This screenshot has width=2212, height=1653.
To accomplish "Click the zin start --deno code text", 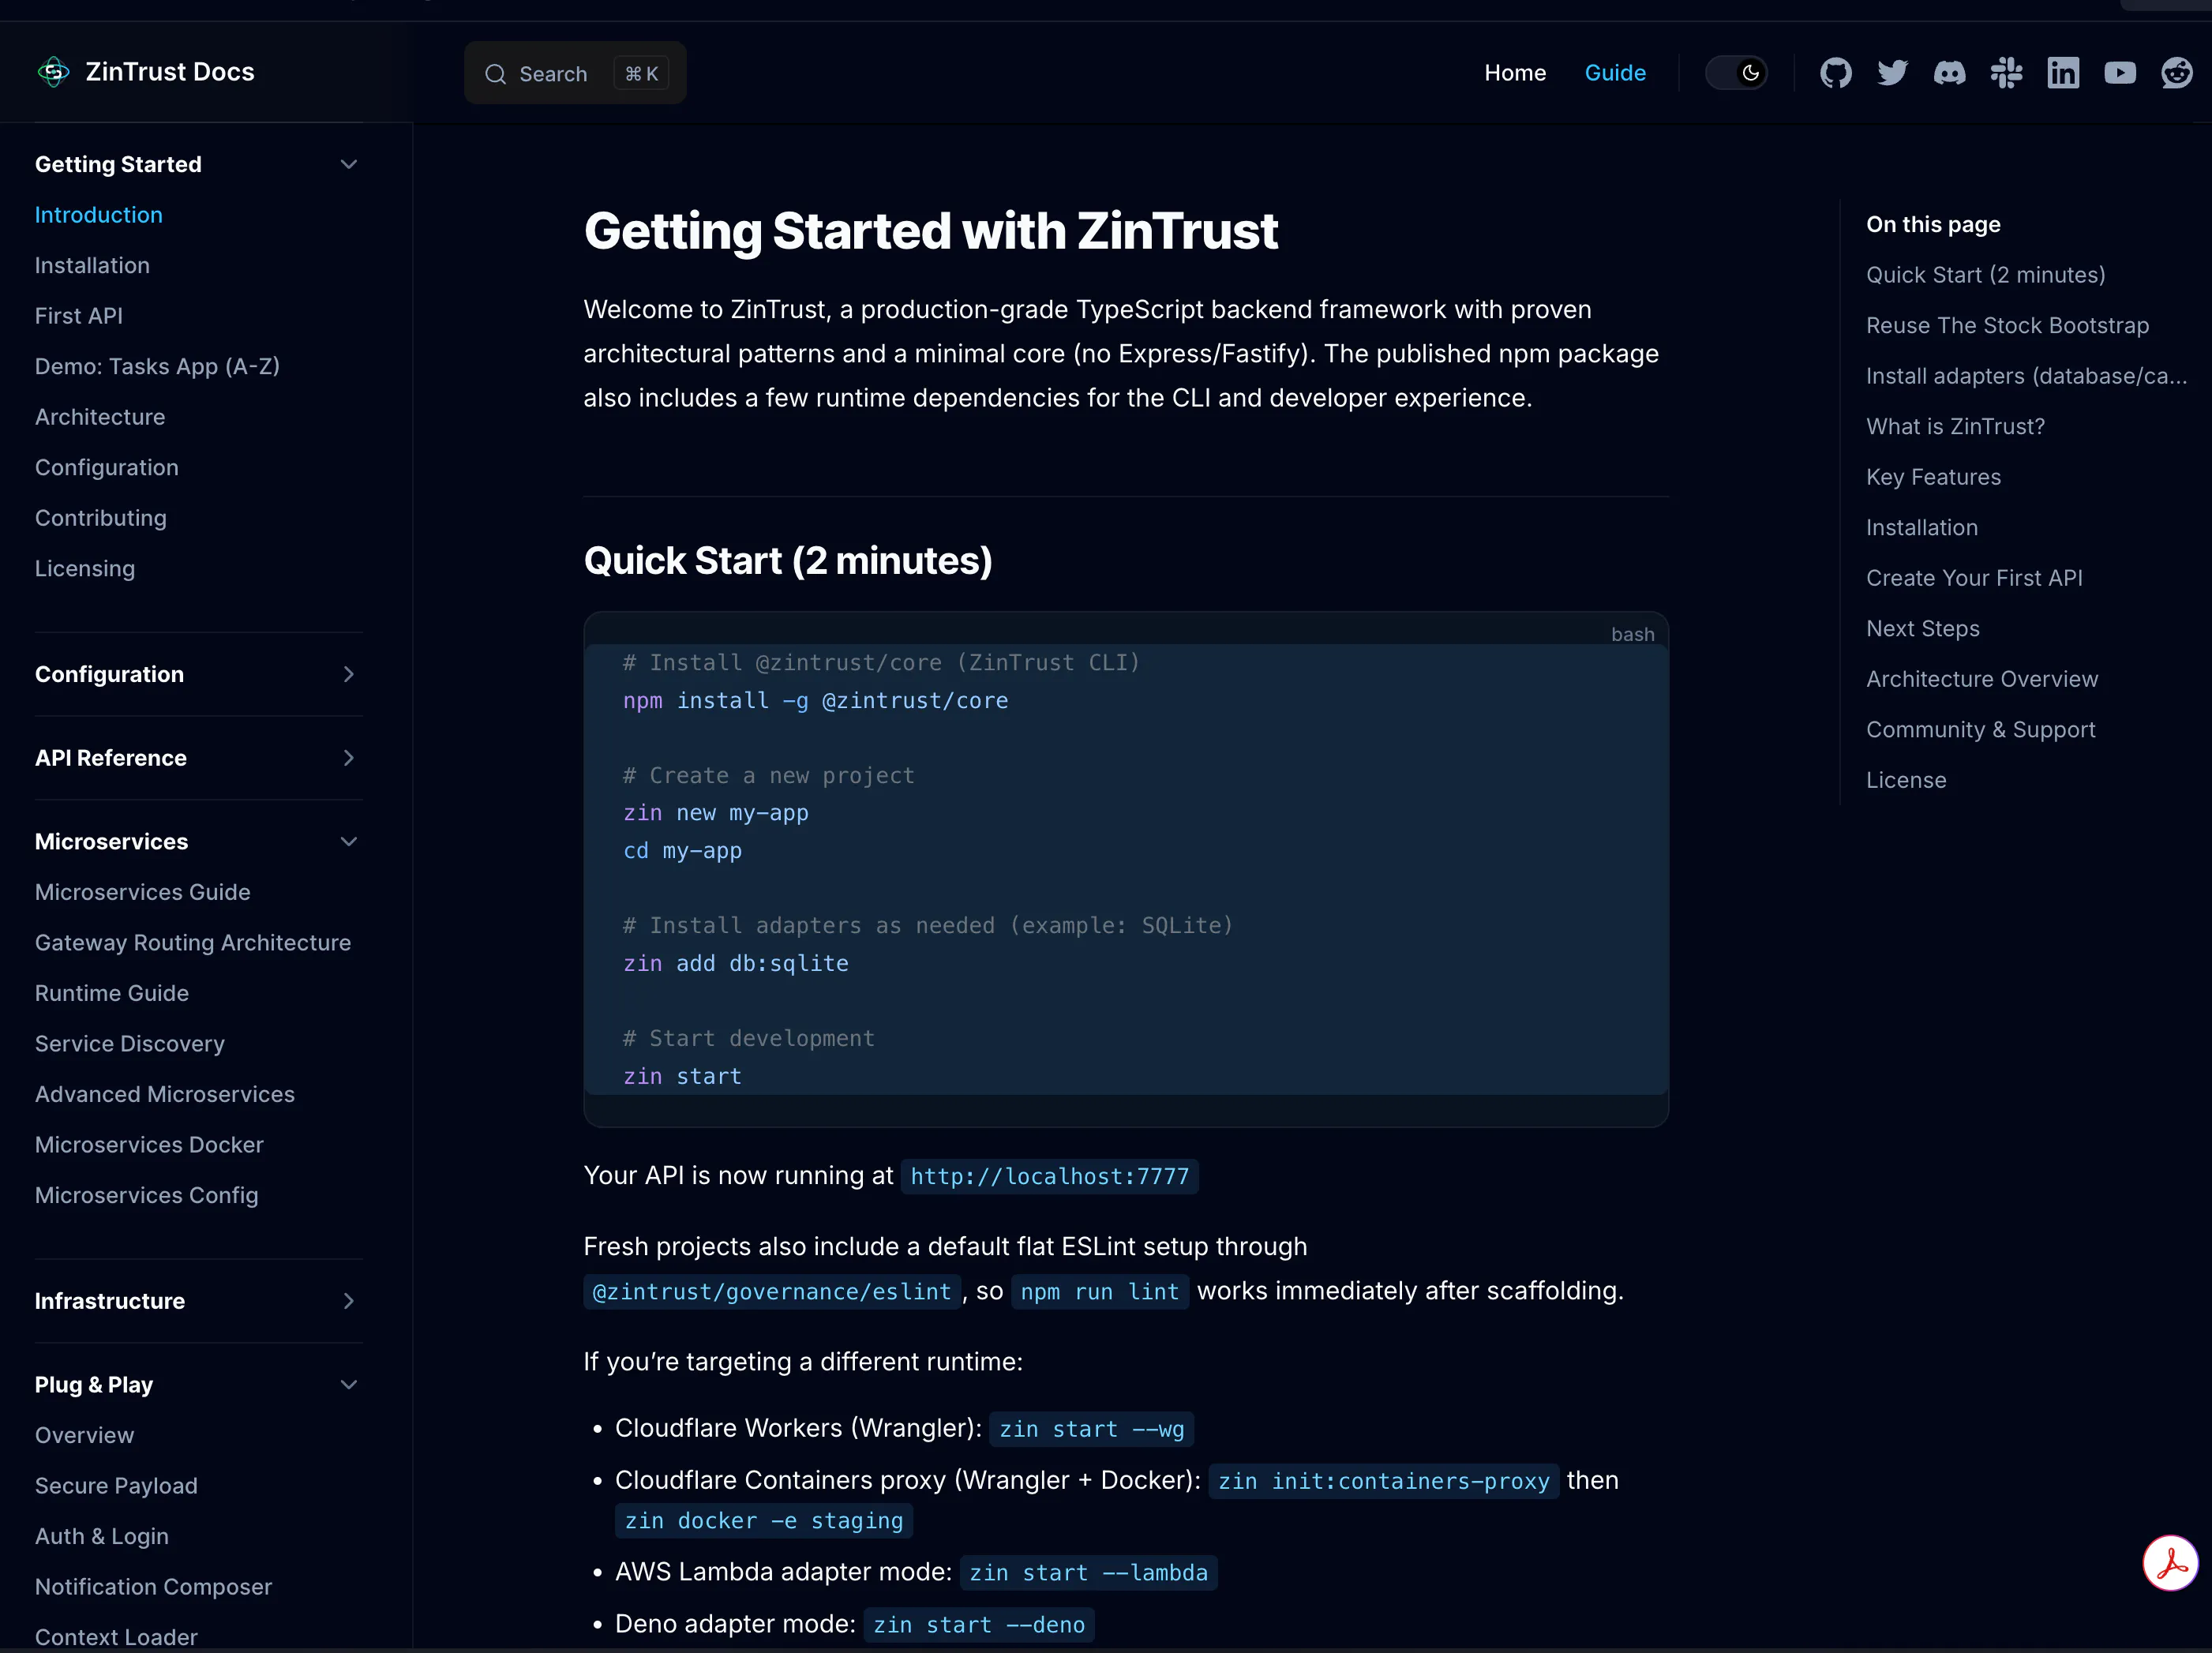I will point(979,1625).
